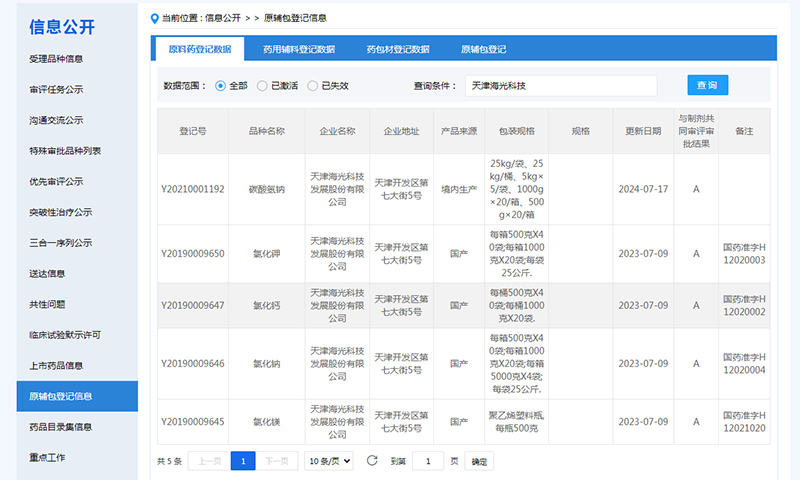Viewport: 800px width, 480px height.
Task: Click the location pin icon in breadcrumb
Action: point(154,18)
